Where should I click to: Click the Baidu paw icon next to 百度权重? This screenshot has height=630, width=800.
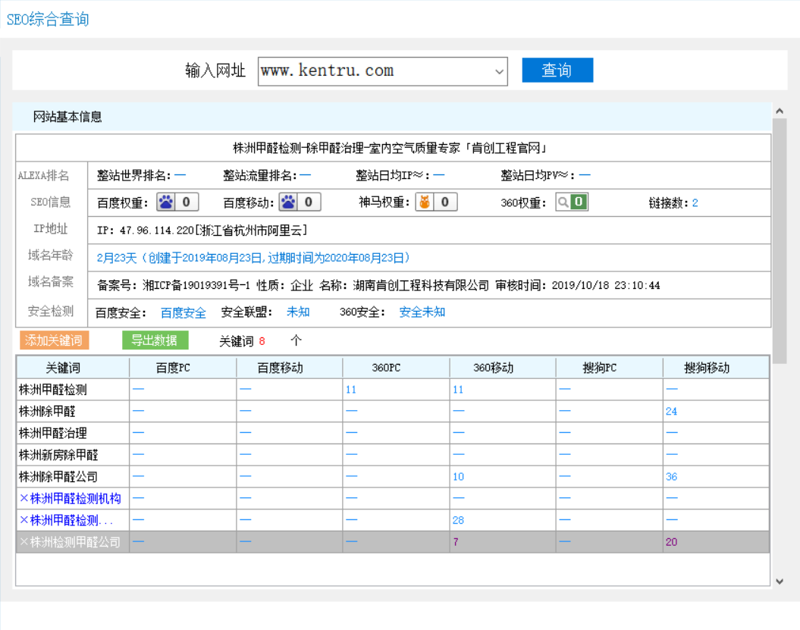pos(166,202)
